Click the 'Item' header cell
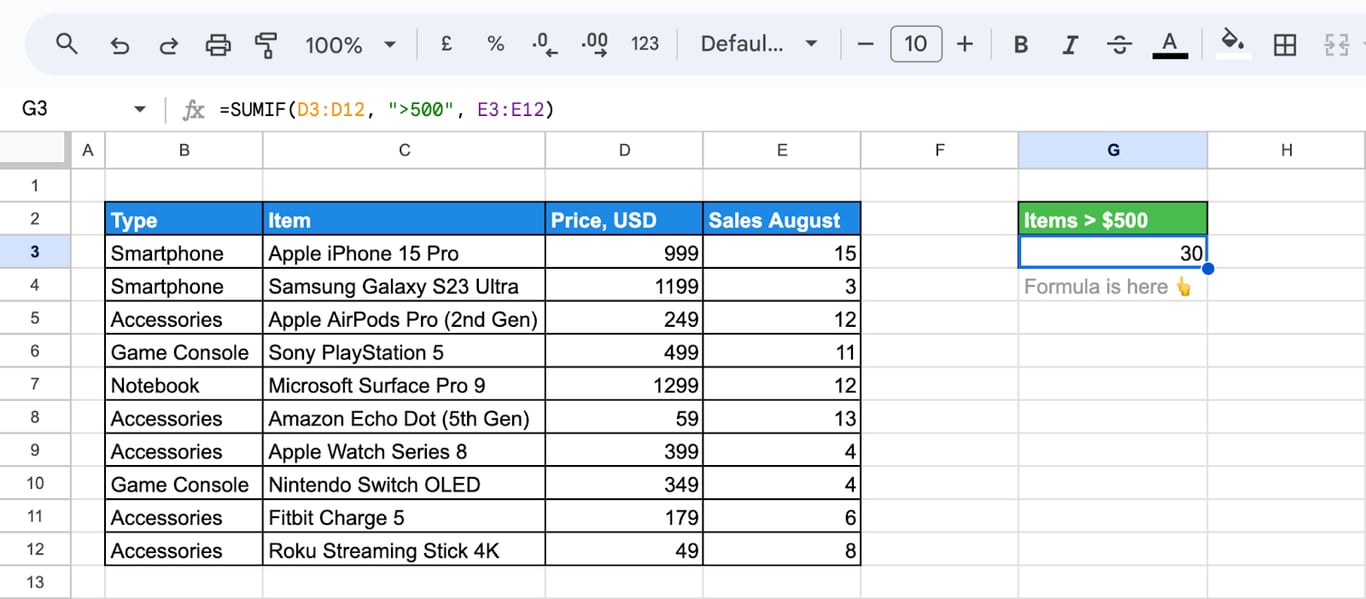Screen dimensions: 1366x599 tap(404, 219)
